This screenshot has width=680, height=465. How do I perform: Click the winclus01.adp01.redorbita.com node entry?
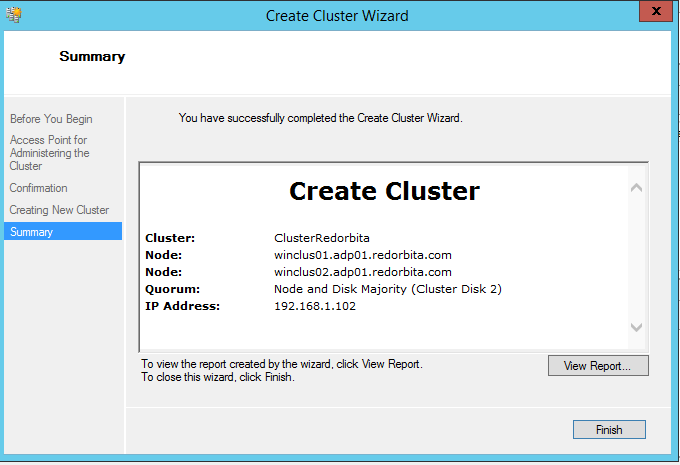tap(362, 255)
